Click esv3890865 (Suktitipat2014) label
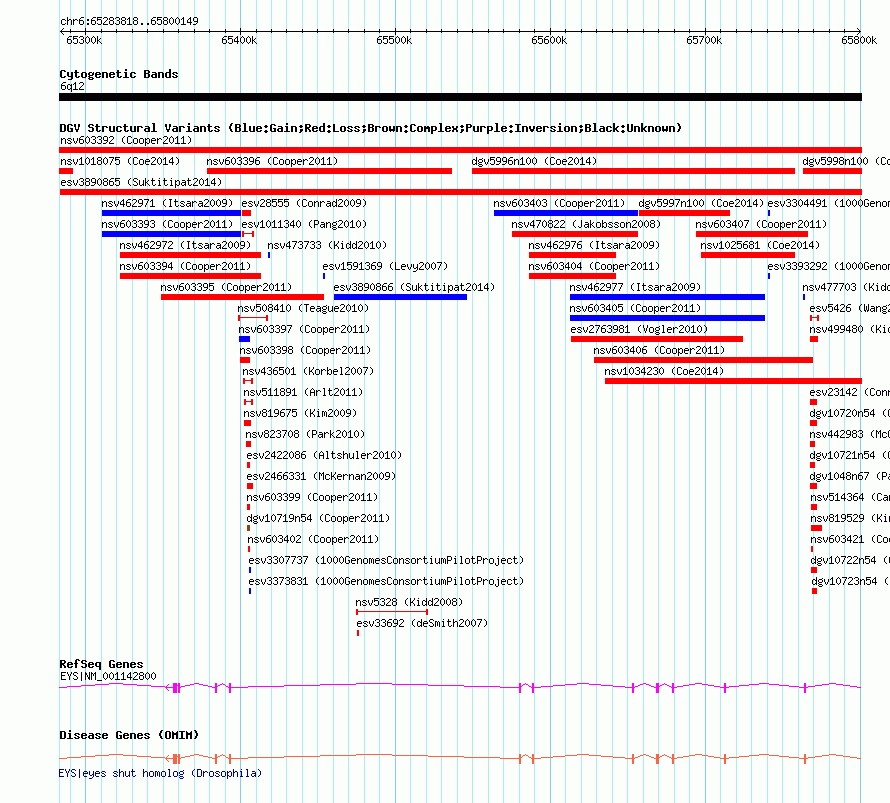Screen dimensions: 890x803 (141, 182)
